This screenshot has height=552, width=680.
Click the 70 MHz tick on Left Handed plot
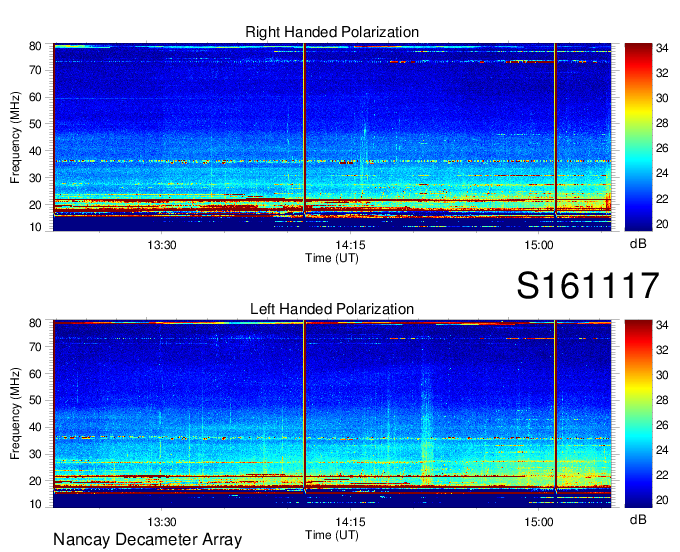[35, 347]
